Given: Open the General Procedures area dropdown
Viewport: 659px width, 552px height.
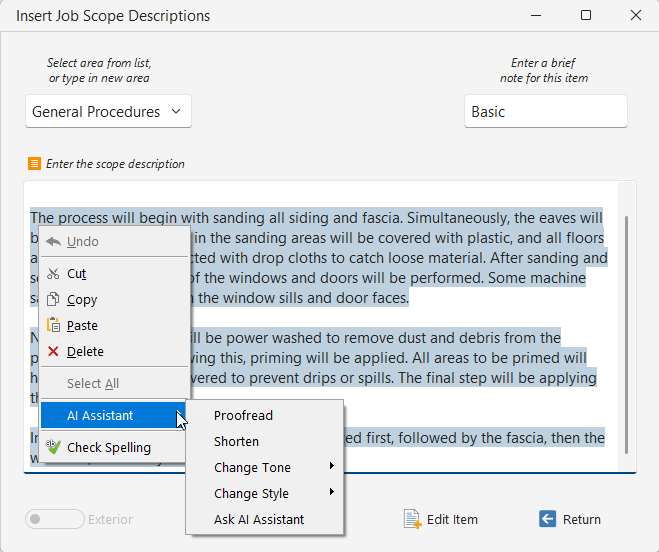Looking at the screenshot, I should [108, 111].
